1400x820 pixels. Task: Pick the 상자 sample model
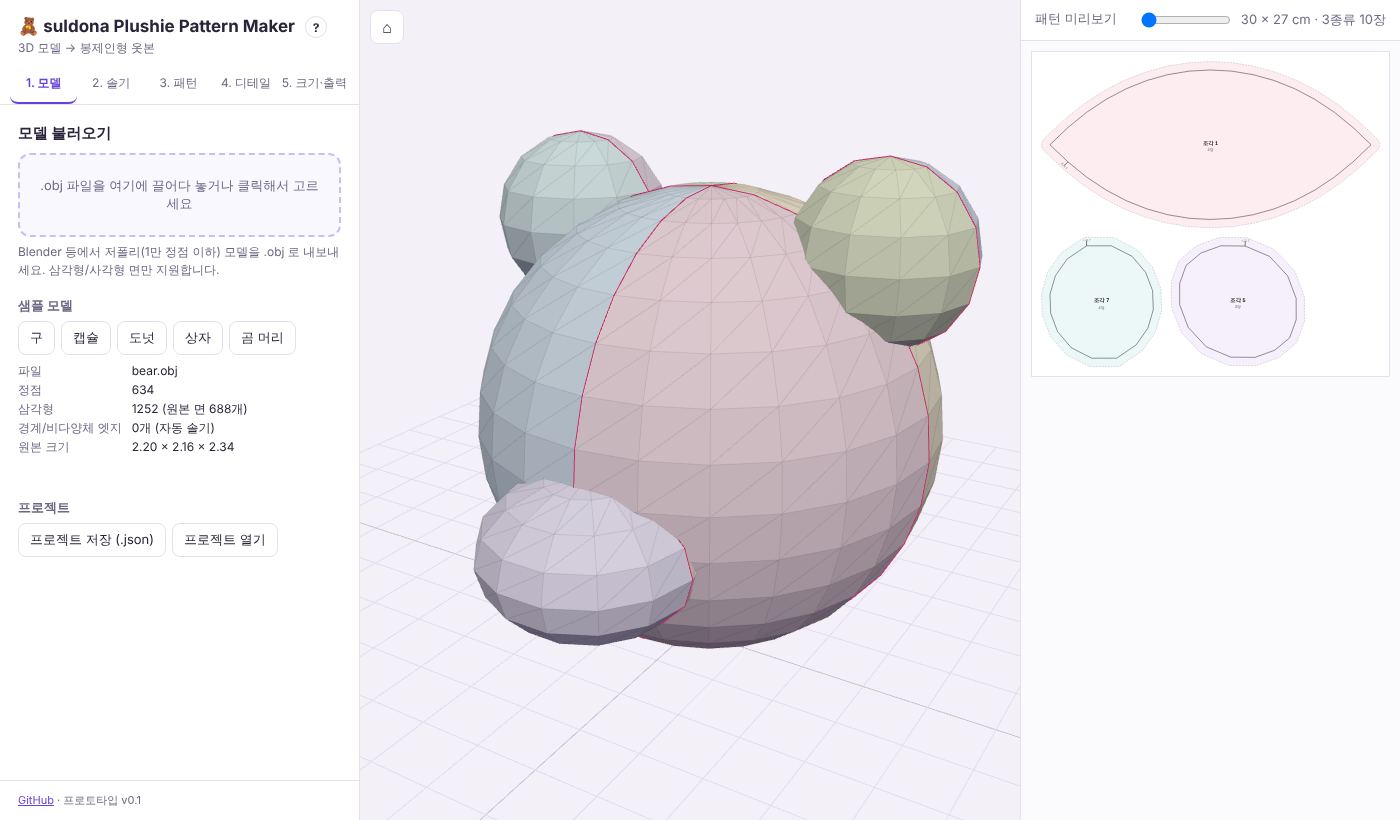tap(198, 338)
